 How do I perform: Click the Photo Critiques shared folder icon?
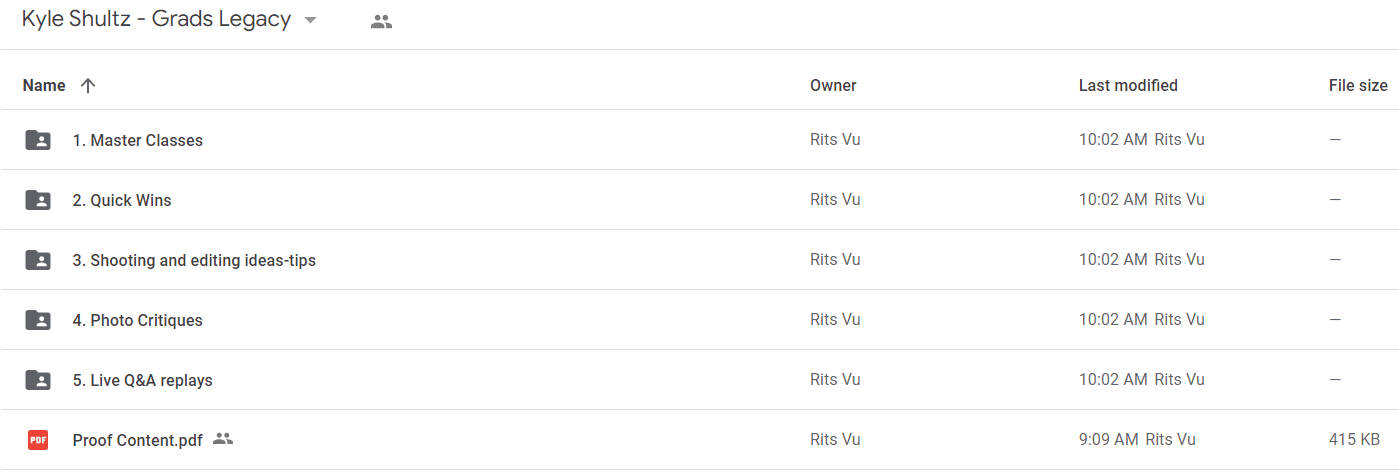tap(38, 320)
